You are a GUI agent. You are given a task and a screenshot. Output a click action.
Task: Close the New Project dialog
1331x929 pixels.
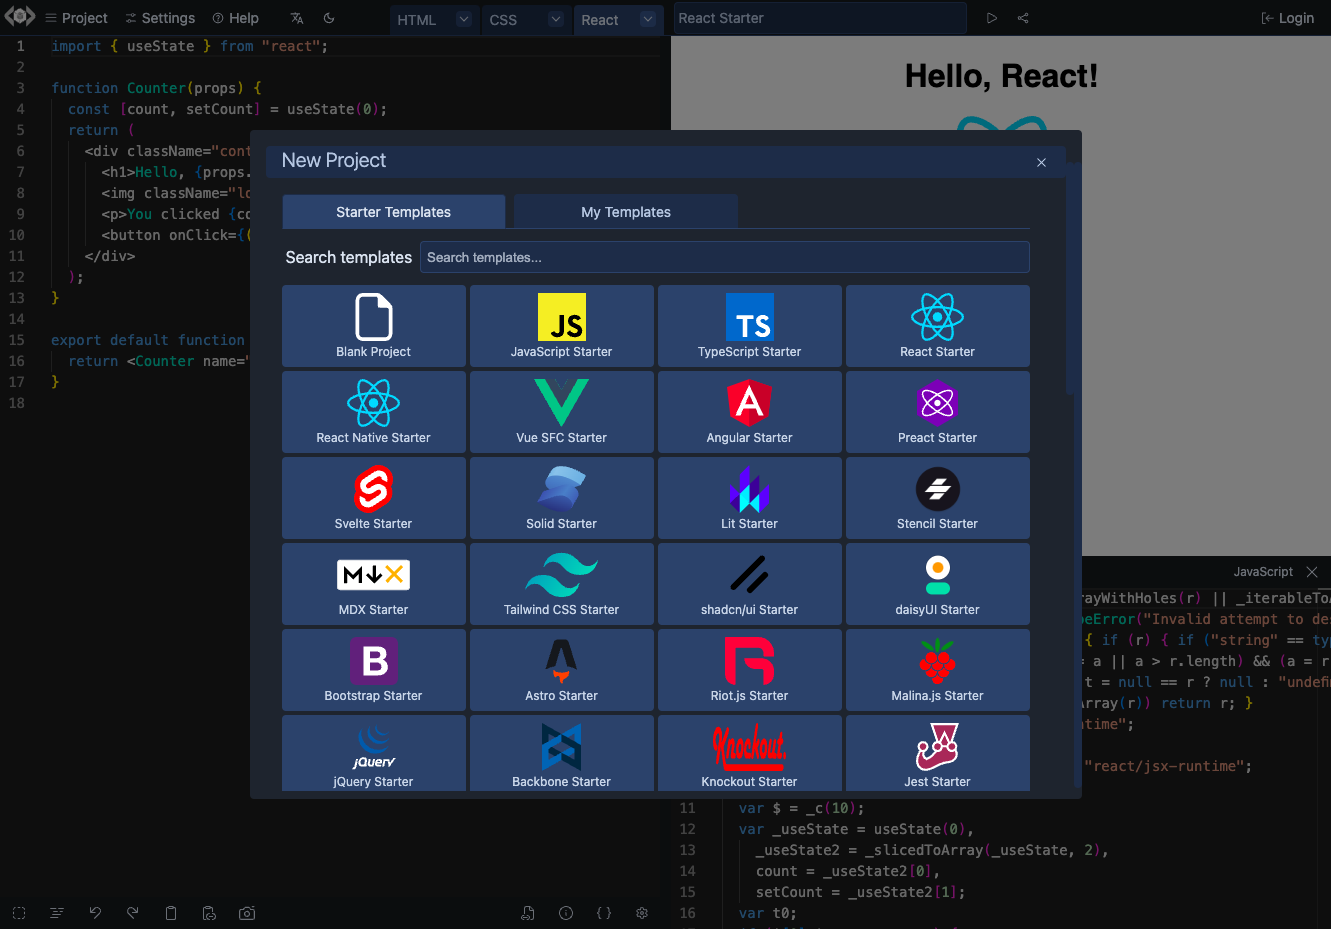click(x=1041, y=162)
